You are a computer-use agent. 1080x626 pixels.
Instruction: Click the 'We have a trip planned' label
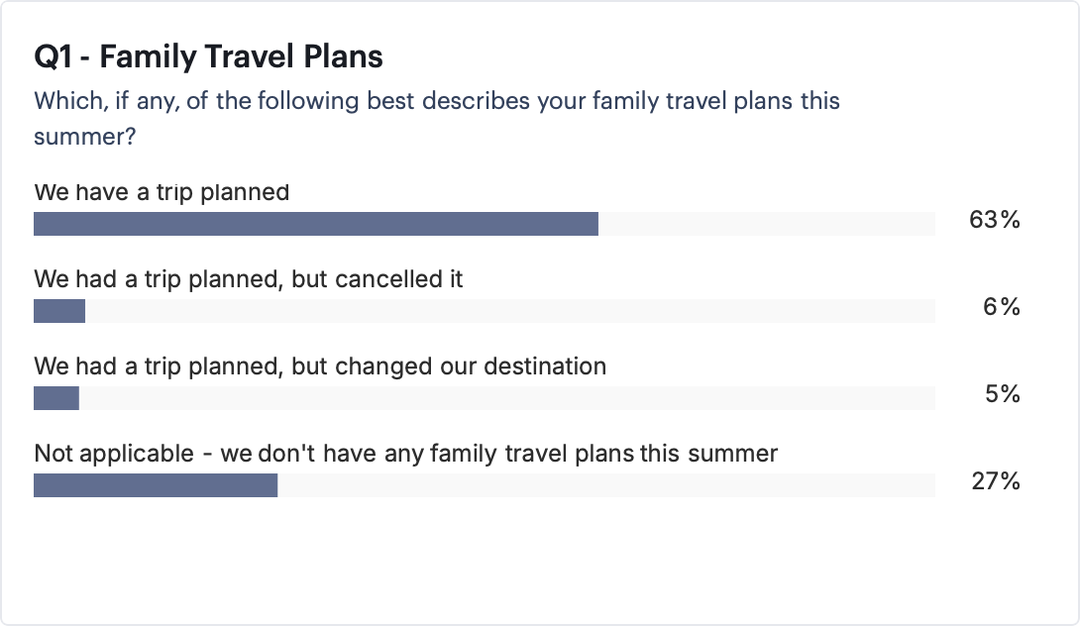(x=161, y=192)
